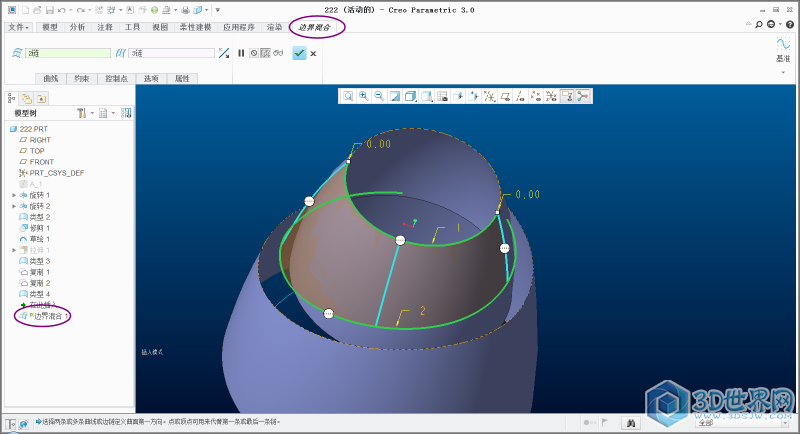This screenshot has height=434, width=800.
Task: Click the Redo arrow icon
Action: [81, 10]
